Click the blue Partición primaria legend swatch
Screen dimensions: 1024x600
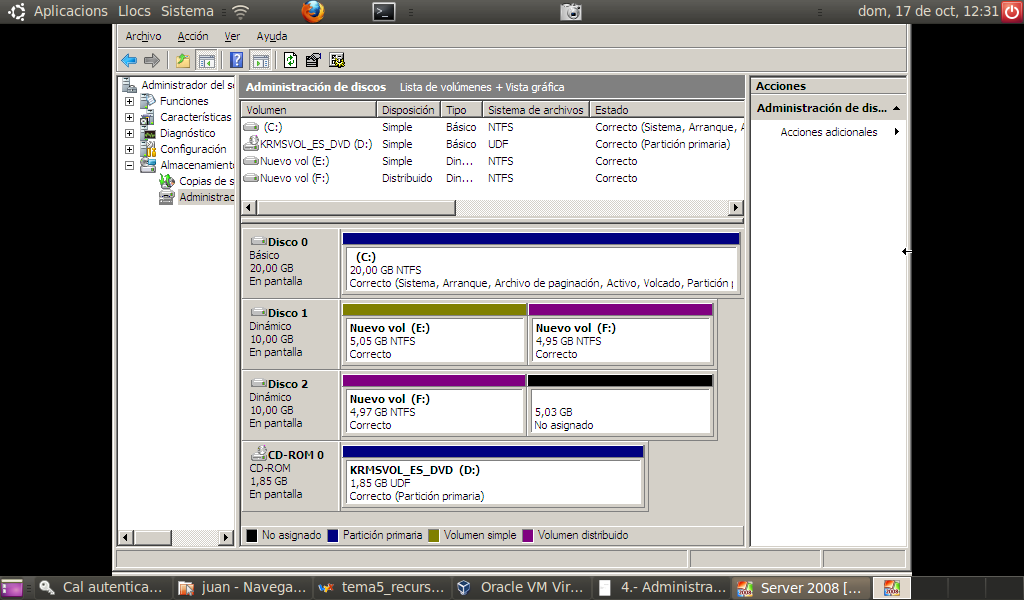click(x=332, y=536)
